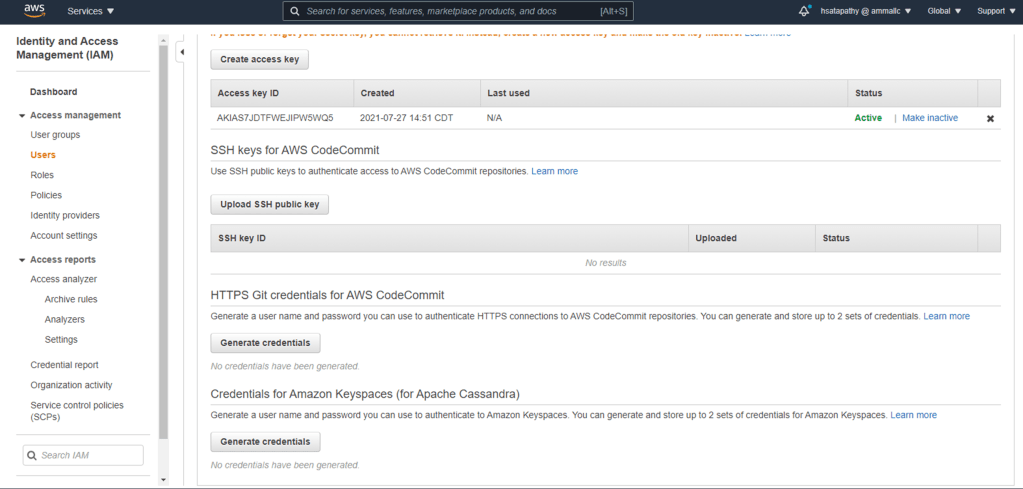This screenshot has width=1023, height=489.
Task: Click the Create access key button
Action: click(259, 59)
